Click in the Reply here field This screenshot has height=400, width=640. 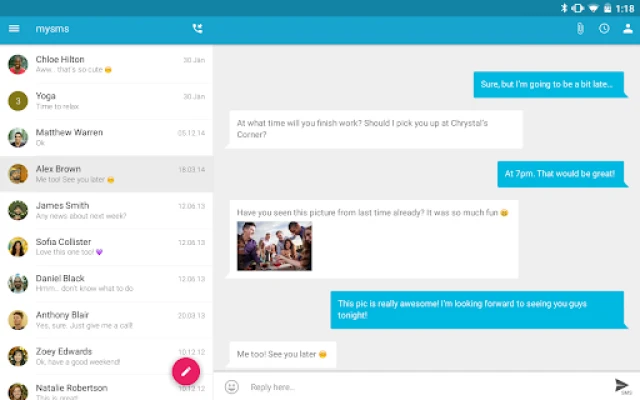click(427, 387)
